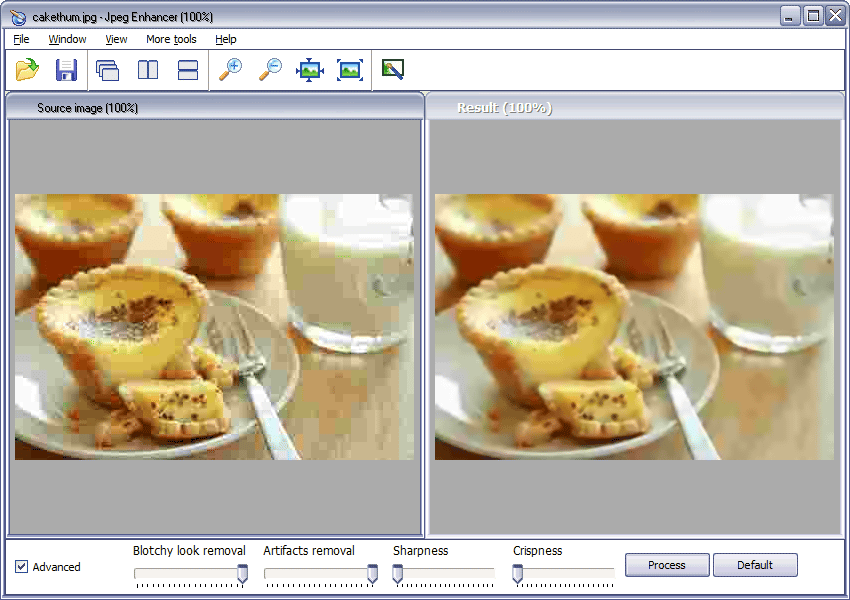850x600 pixels.
Task: Open the Help menu
Action: tap(226, 39)
